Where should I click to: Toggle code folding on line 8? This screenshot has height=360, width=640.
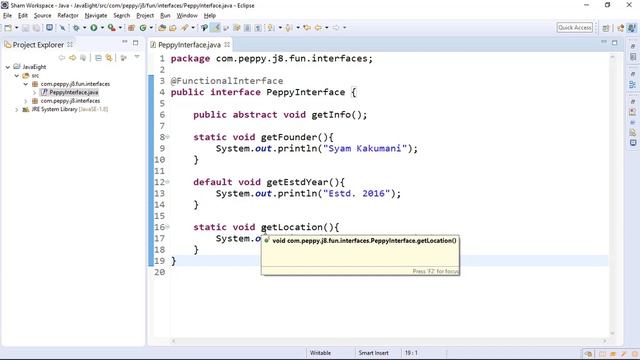(167, 137)
